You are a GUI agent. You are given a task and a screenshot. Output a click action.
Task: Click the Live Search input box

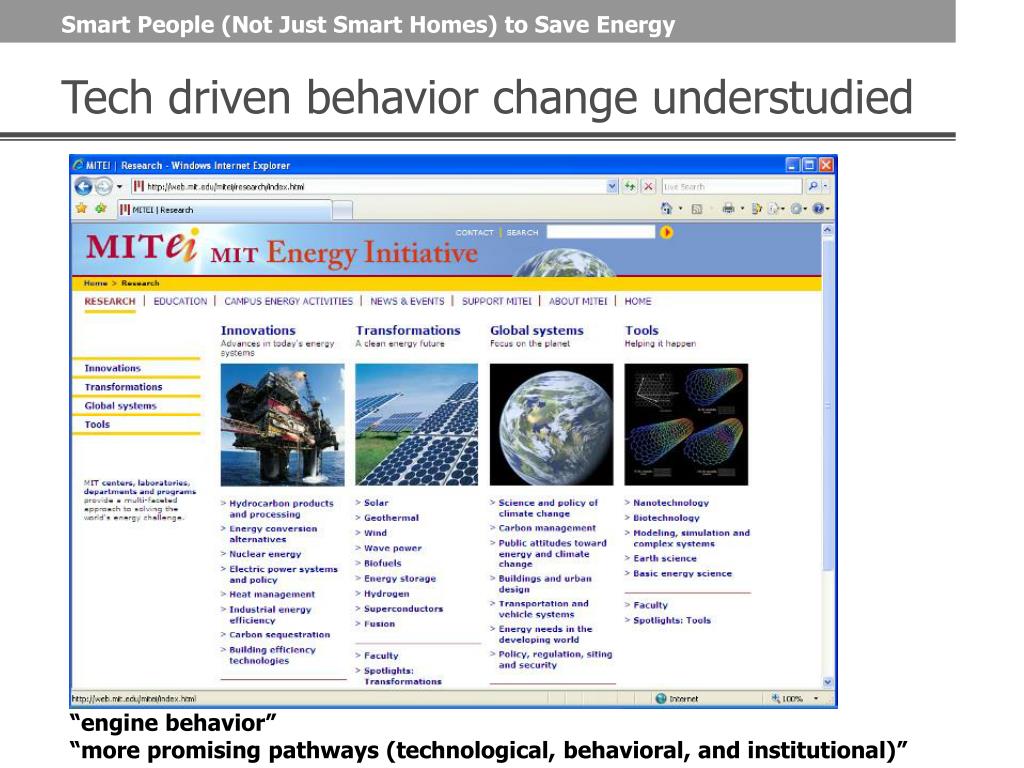coord(731,187)
